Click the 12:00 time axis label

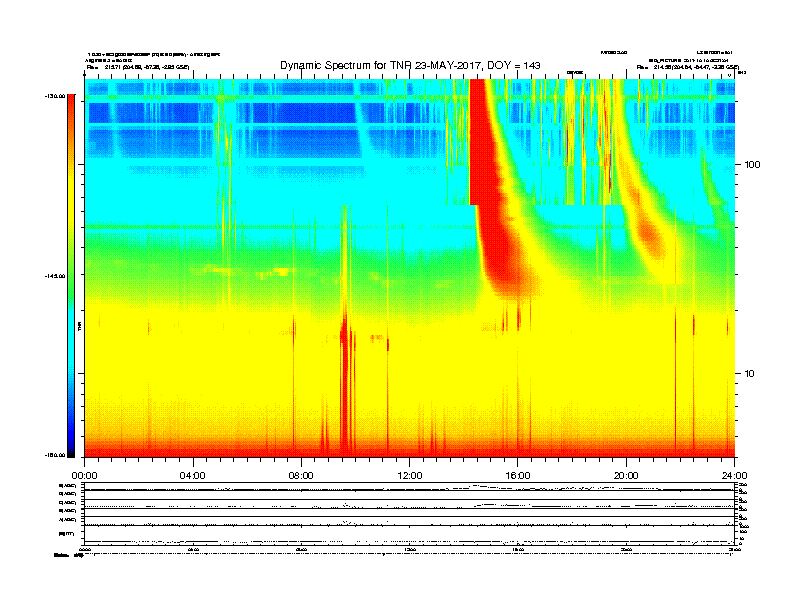[x=410, y=476]
